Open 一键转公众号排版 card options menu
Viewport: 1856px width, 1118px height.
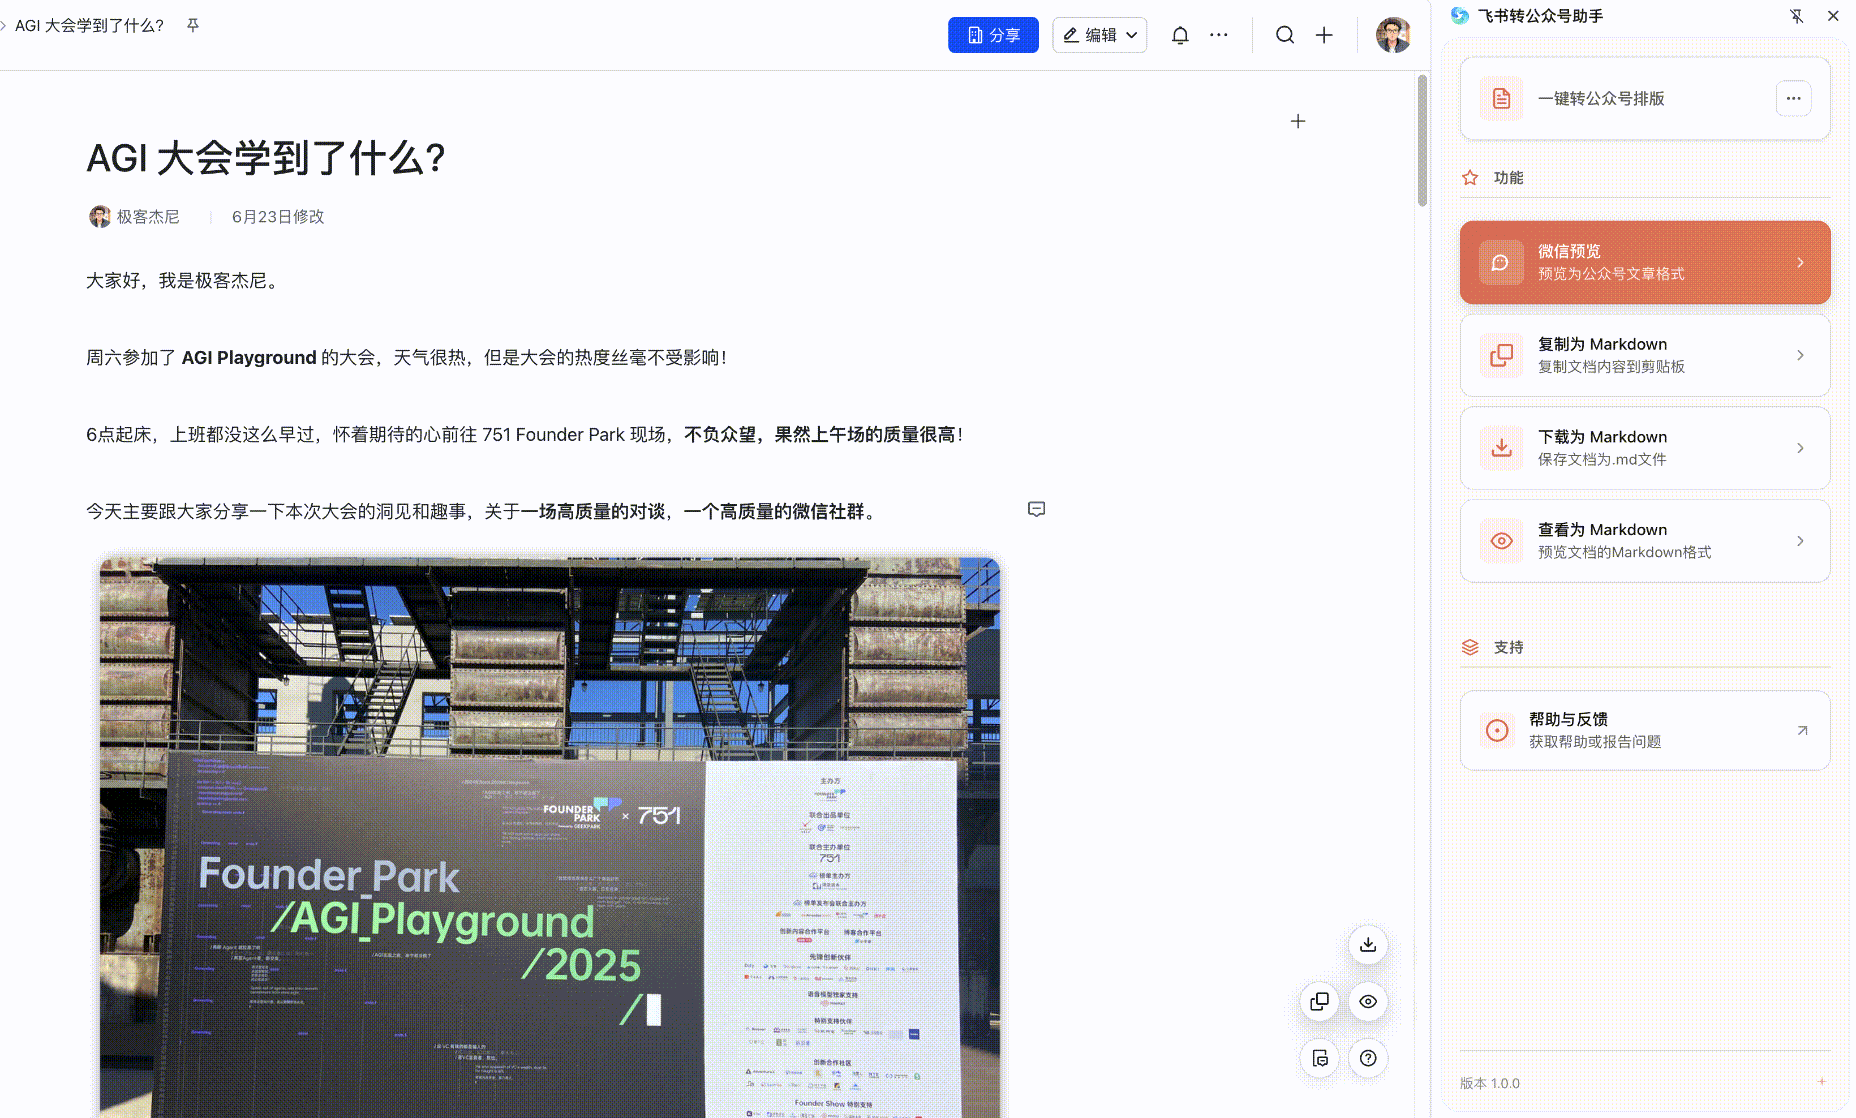coord(1793,98)
